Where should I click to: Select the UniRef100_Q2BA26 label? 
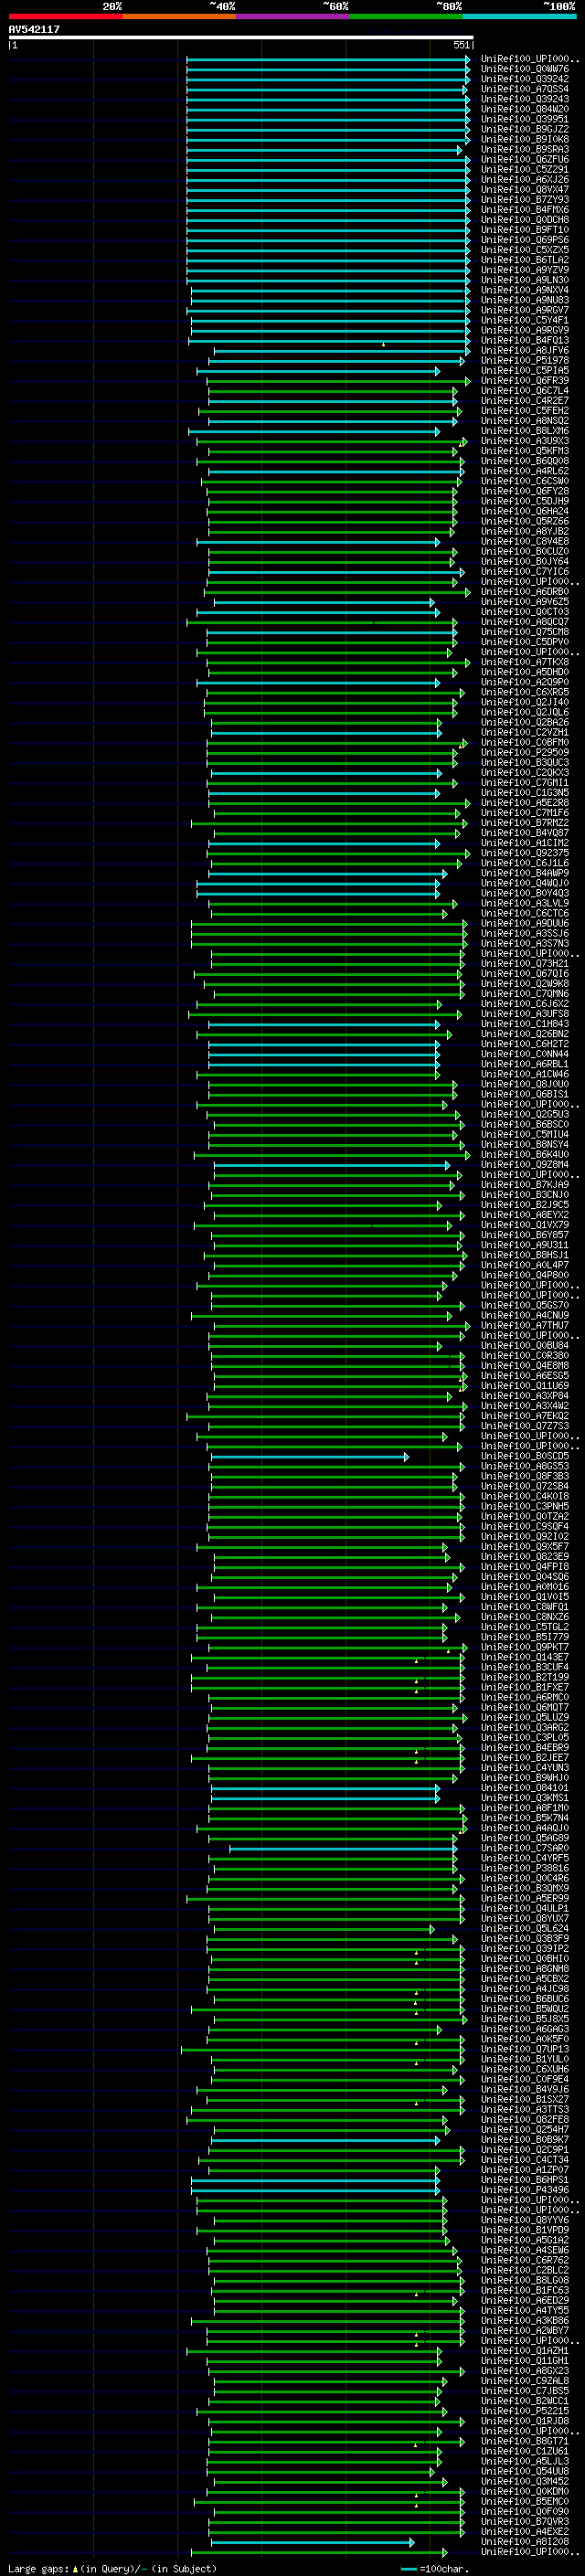coord(525,722)
